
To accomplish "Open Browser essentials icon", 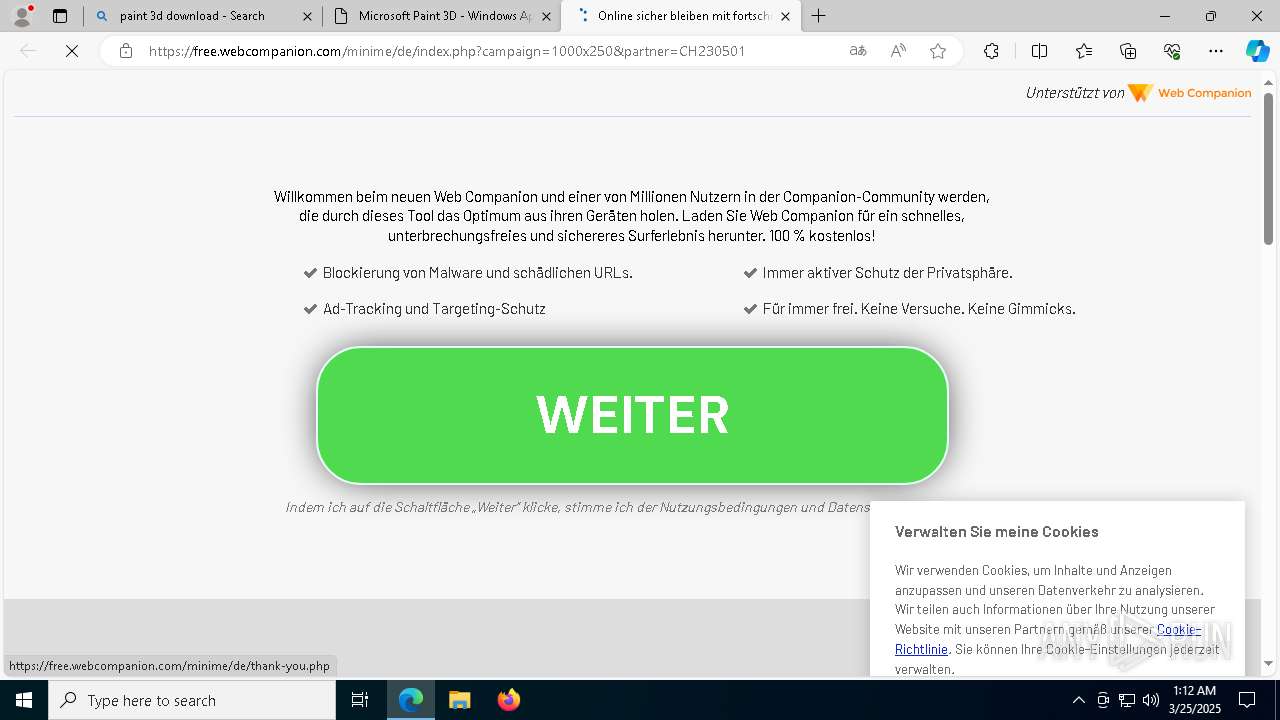I will (1172, 51).
